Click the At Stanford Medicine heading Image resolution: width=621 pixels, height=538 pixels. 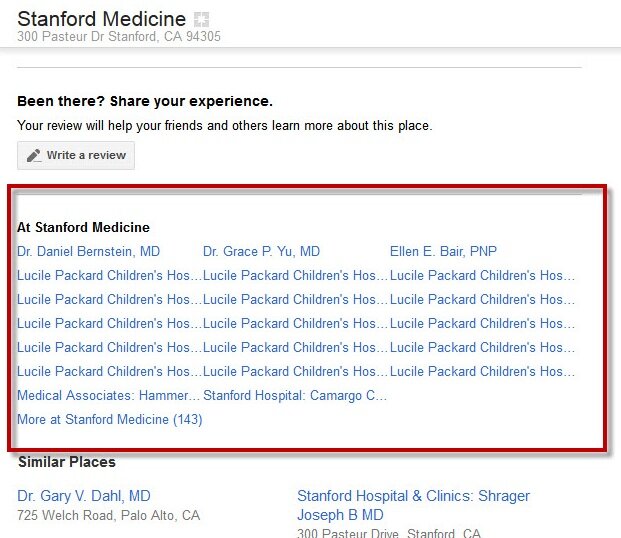[x=84, y=227]
